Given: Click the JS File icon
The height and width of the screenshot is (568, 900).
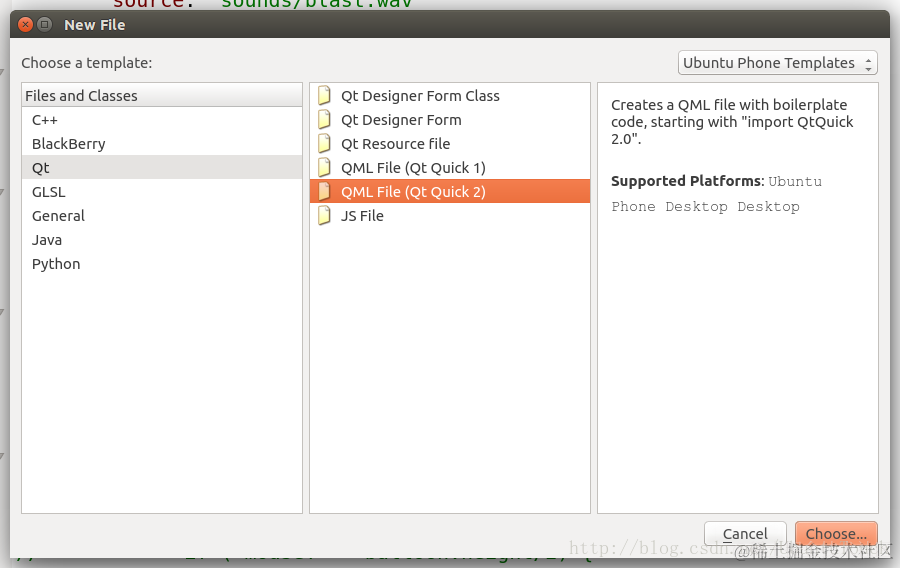Looking at the screenshot, I should click(x=324, y=216).
